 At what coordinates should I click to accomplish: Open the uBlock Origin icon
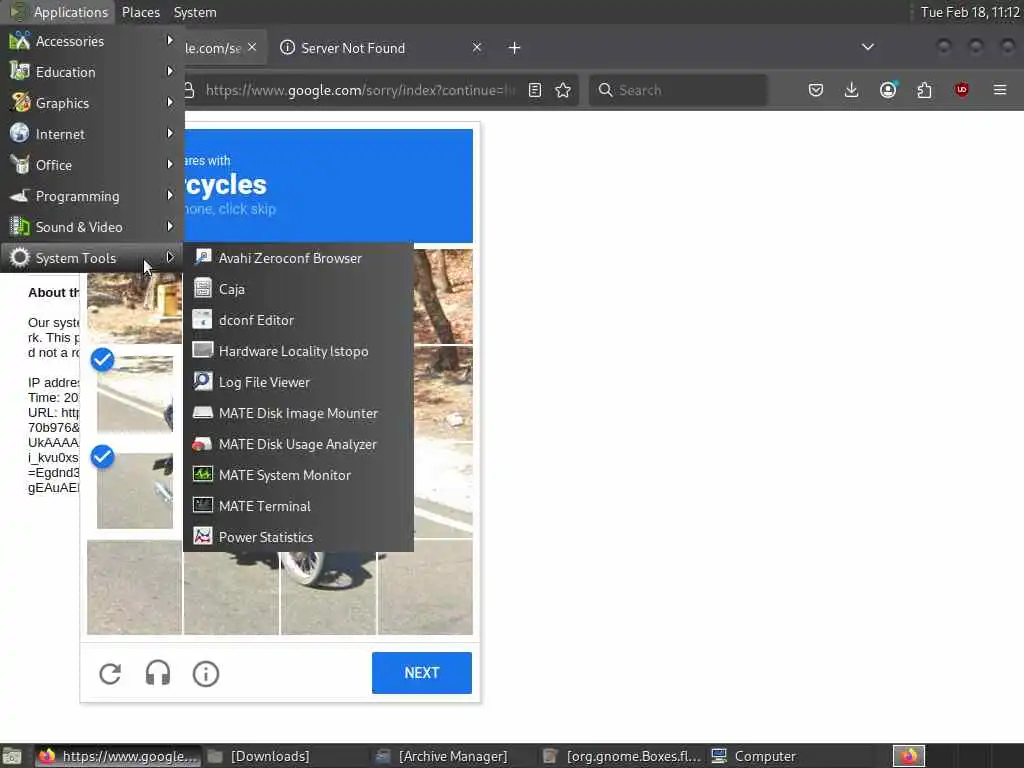(961, 90)
